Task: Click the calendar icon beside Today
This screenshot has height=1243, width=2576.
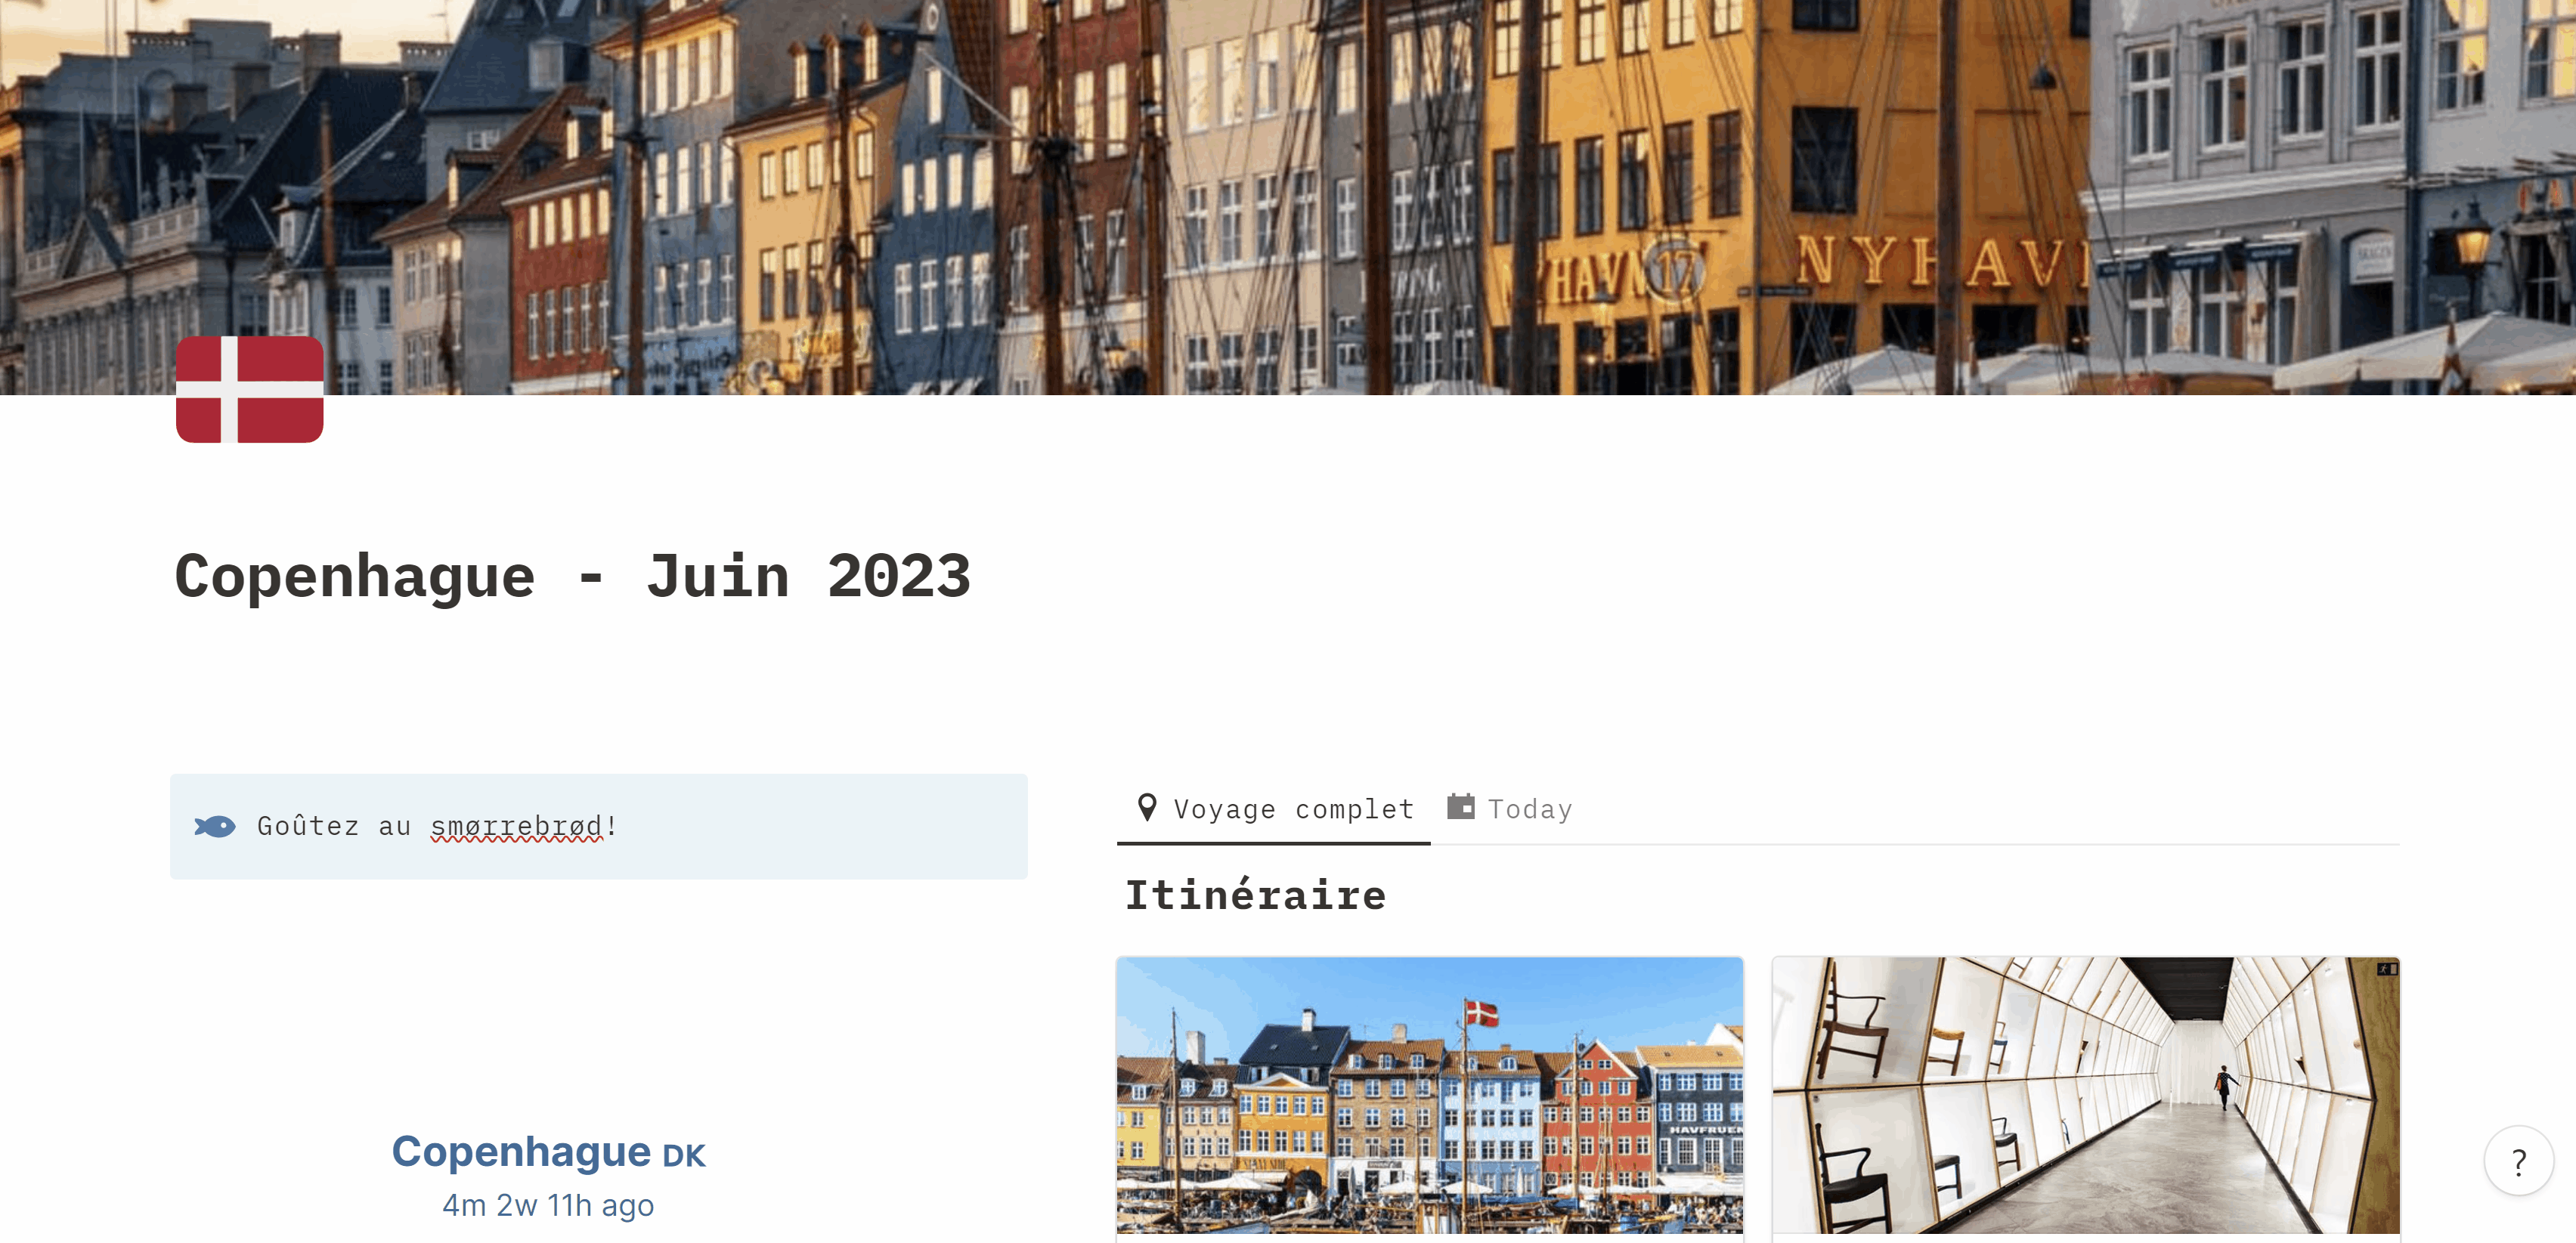Action: pyautogui.click(x=1461, y=806)
